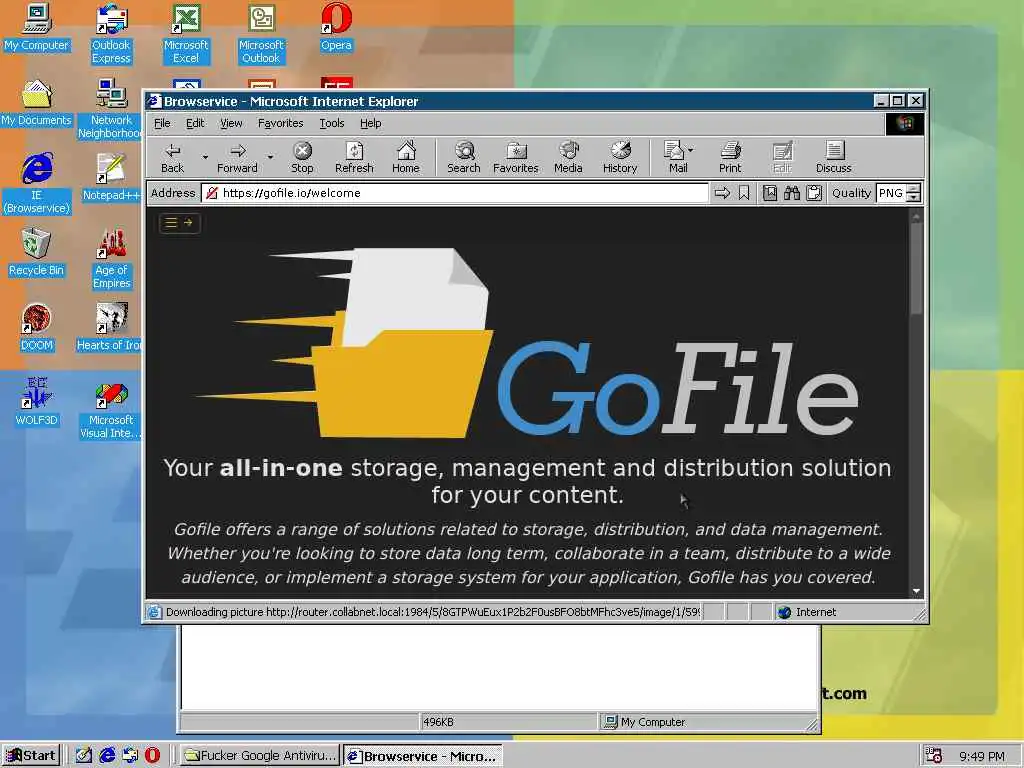The height and width of the screenshot is (768, 1024).
Task: Click the clipboard icon in the address toolbar
Action: (814, 193)
